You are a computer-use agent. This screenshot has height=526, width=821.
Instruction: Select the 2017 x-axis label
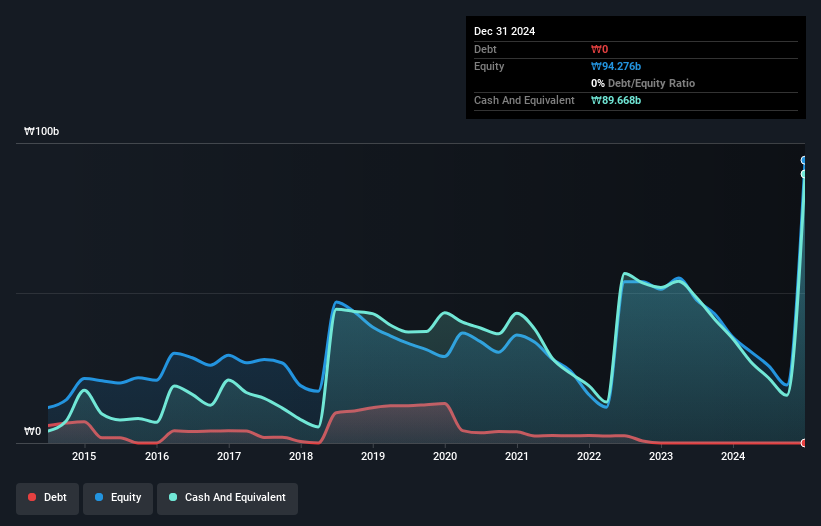click(229, 456)
